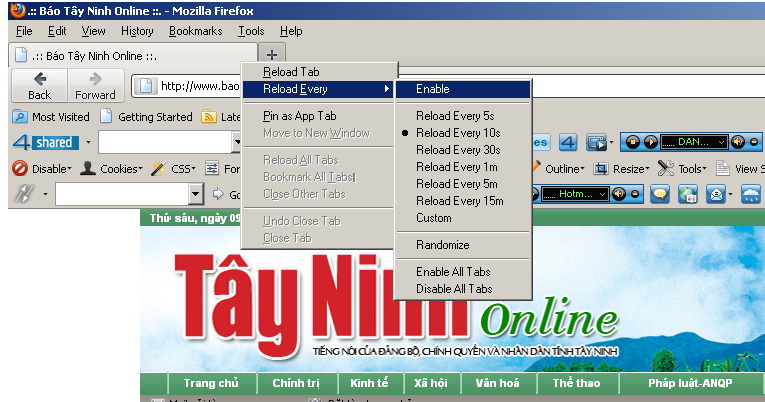Choose Custom reload interval
The height and width of the screenshot is (402, 765).
coord(463,218)
